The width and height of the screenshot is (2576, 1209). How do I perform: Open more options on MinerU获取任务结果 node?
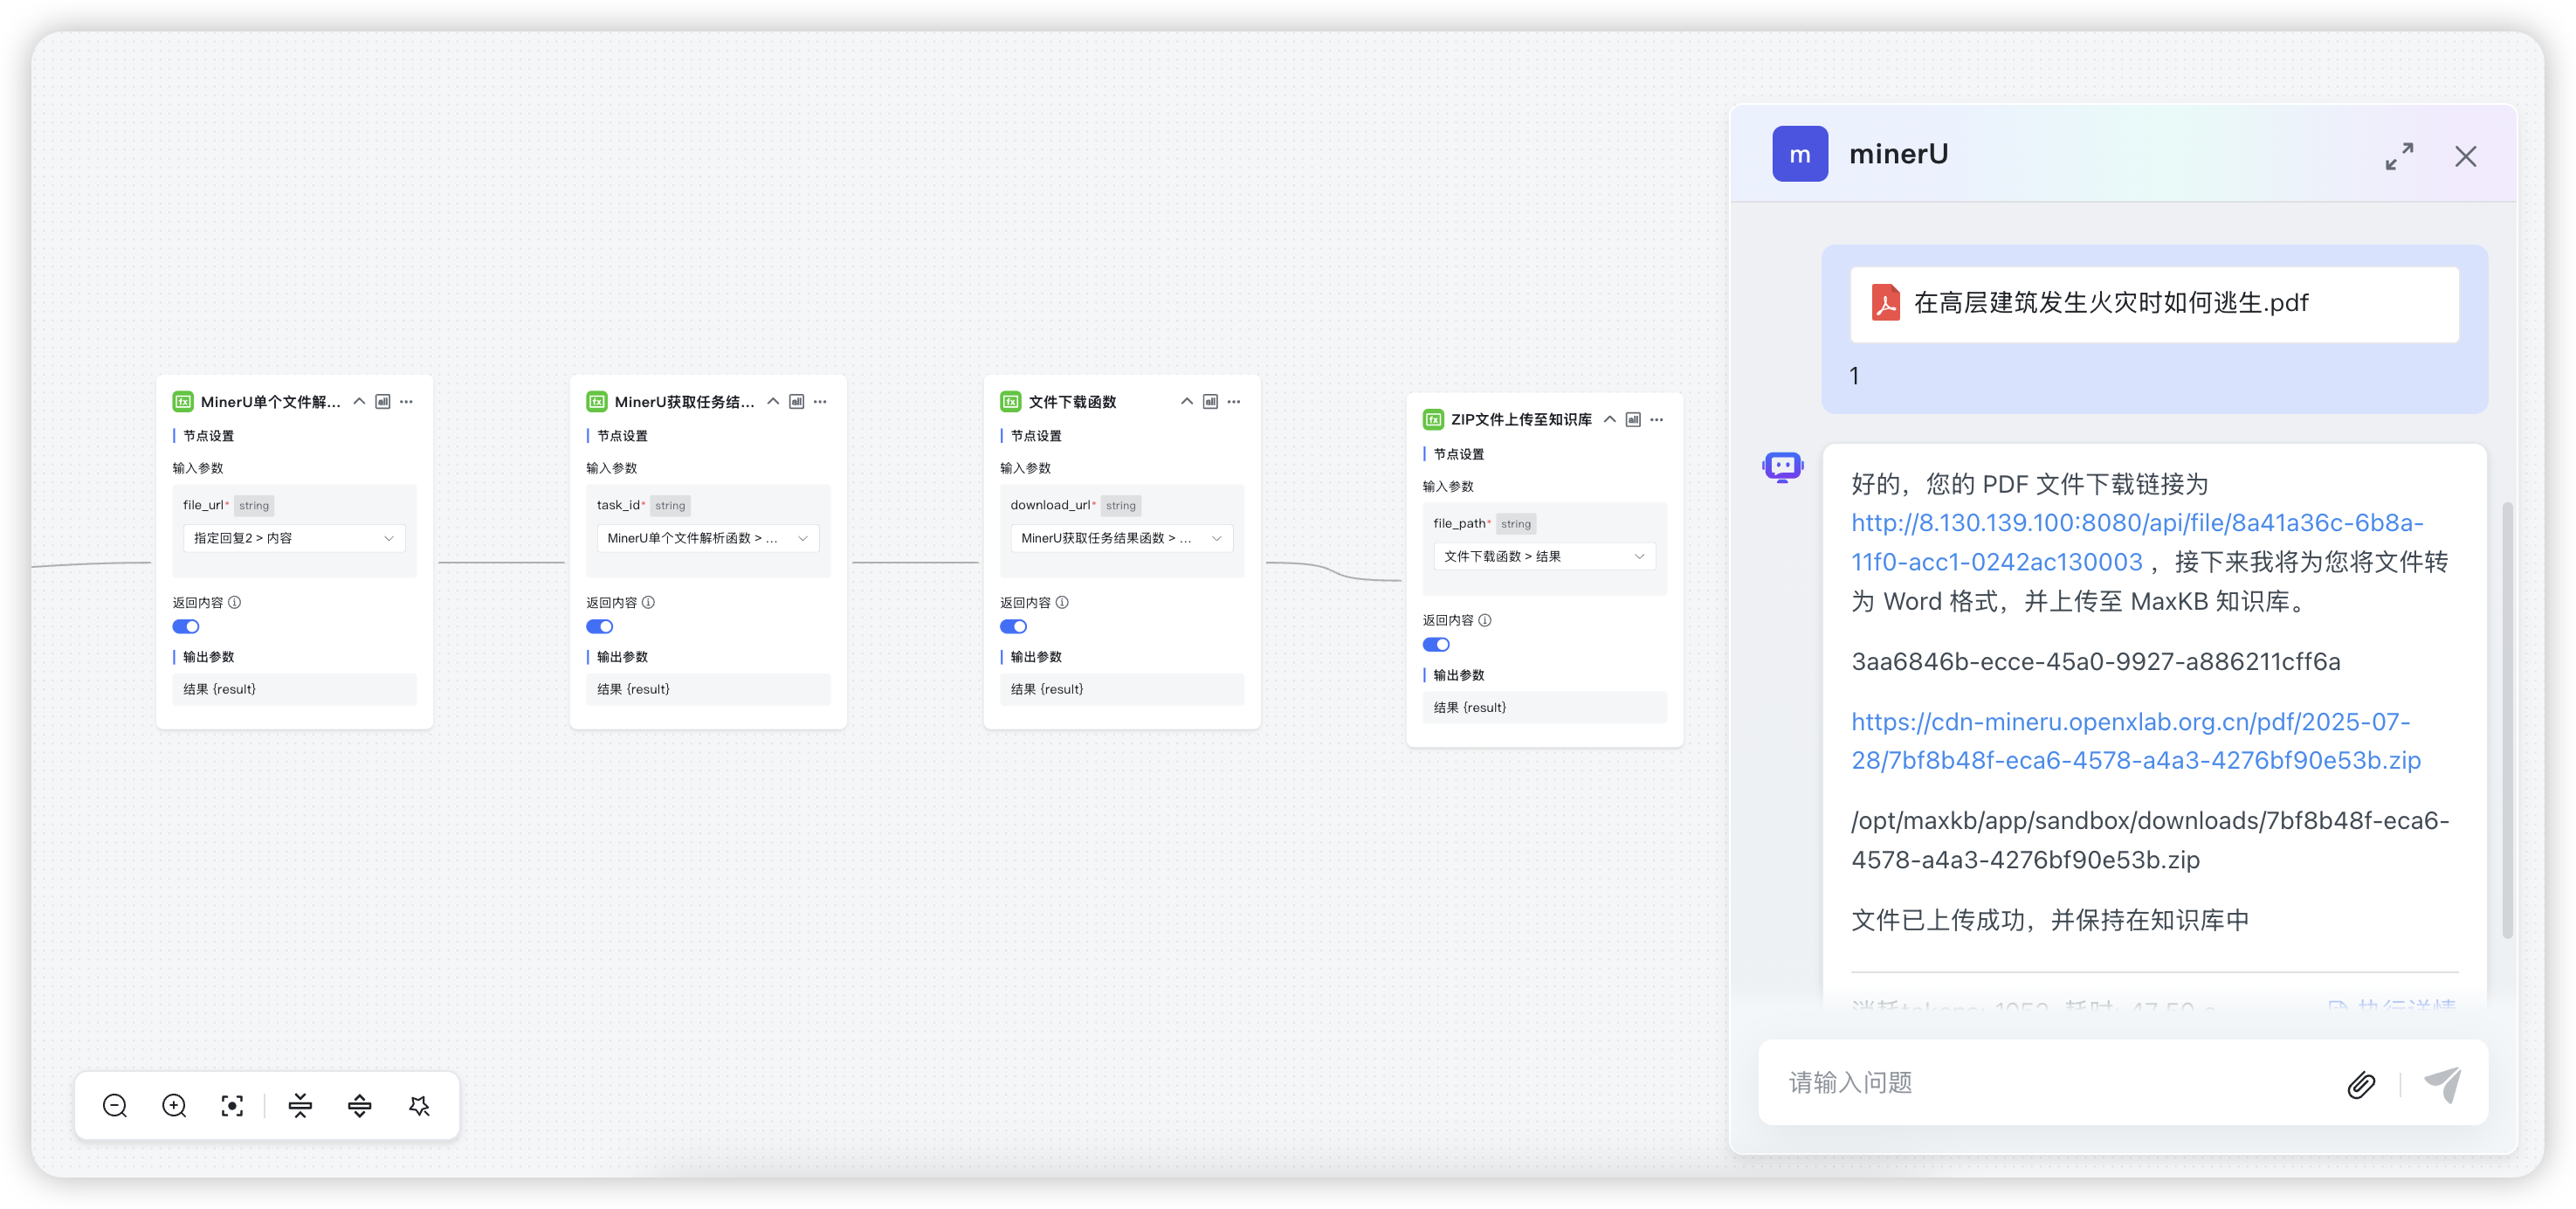821,401
